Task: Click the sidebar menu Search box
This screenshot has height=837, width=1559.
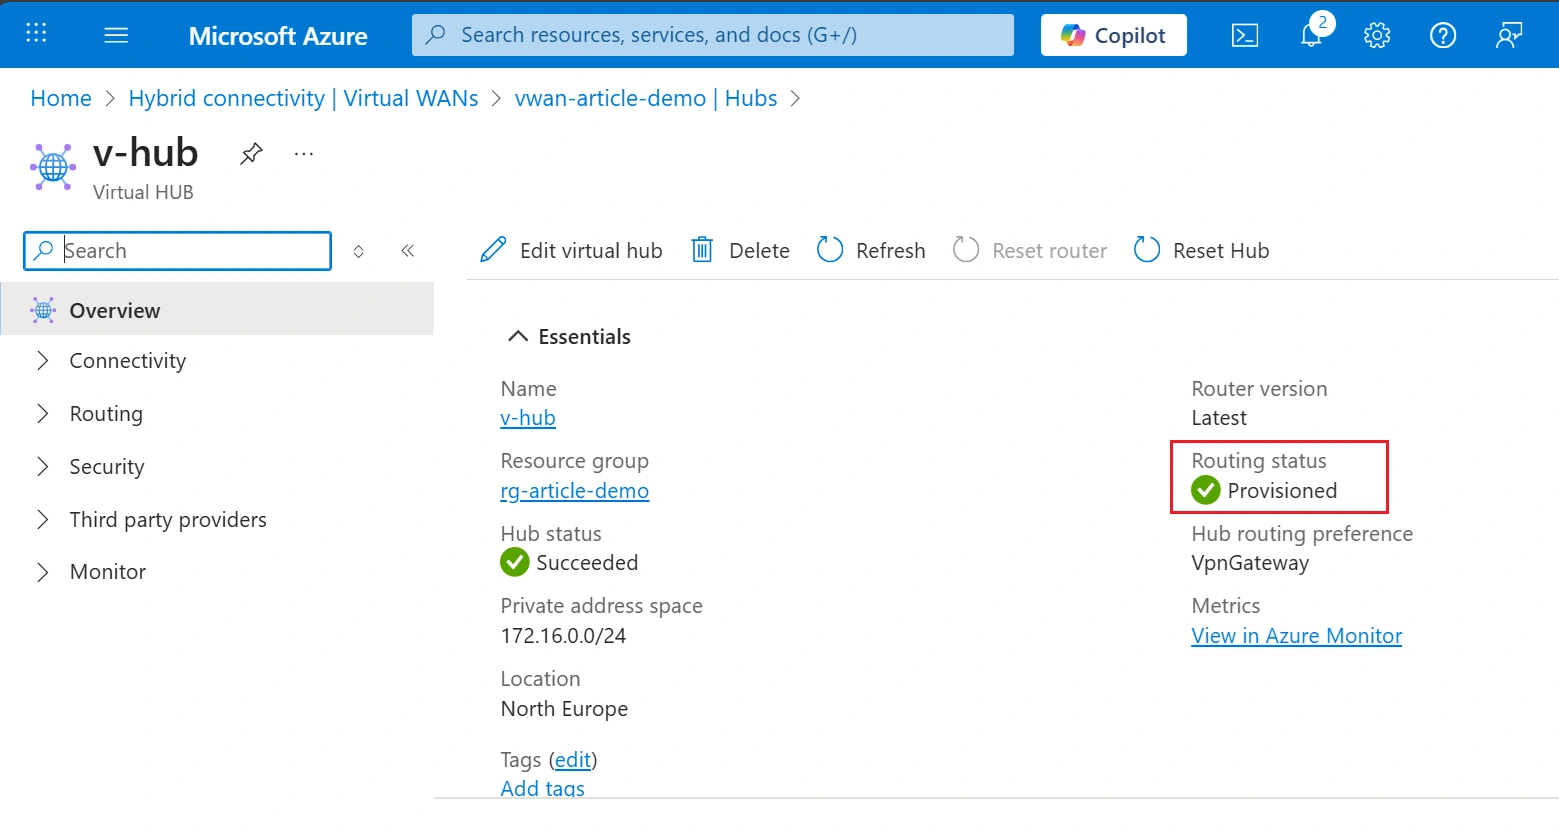Action: (x=177, y=251)
